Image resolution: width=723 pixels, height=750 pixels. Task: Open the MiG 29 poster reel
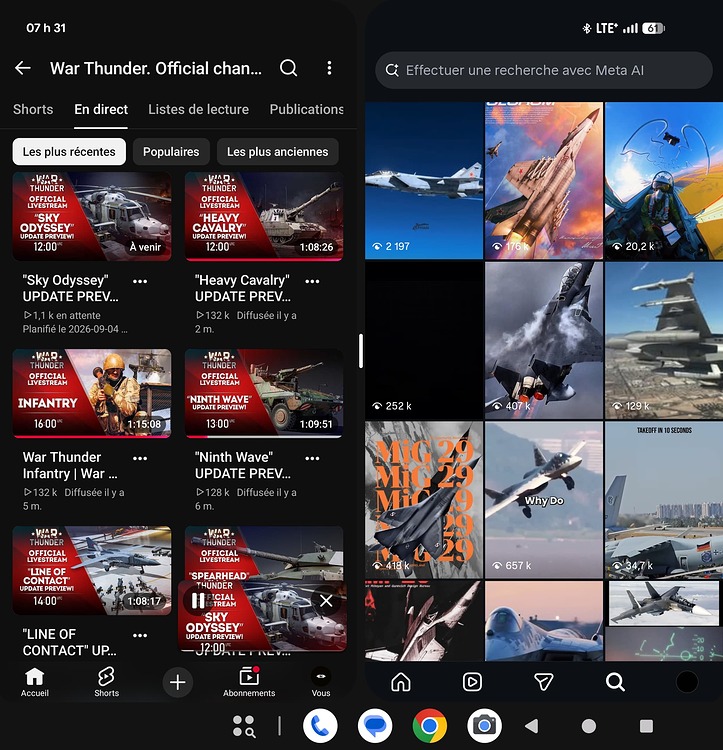(x=424, y=500)
